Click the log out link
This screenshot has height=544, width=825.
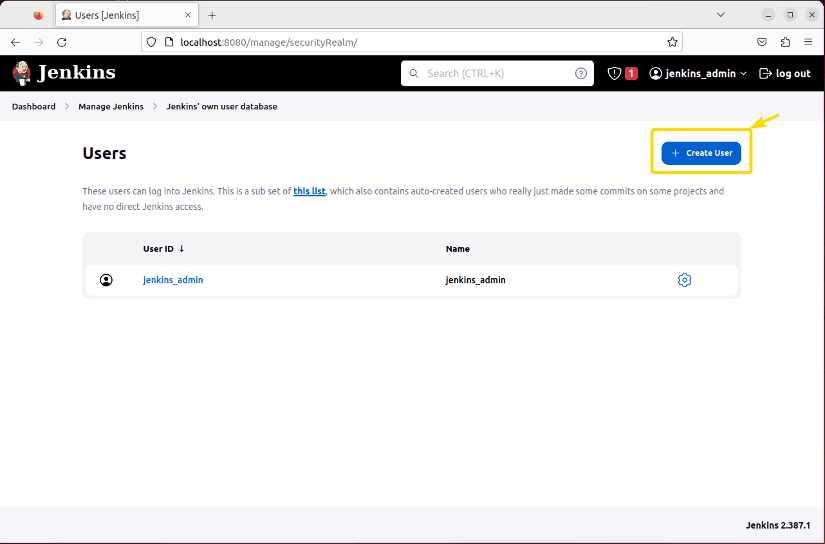[x=784, y=74]
